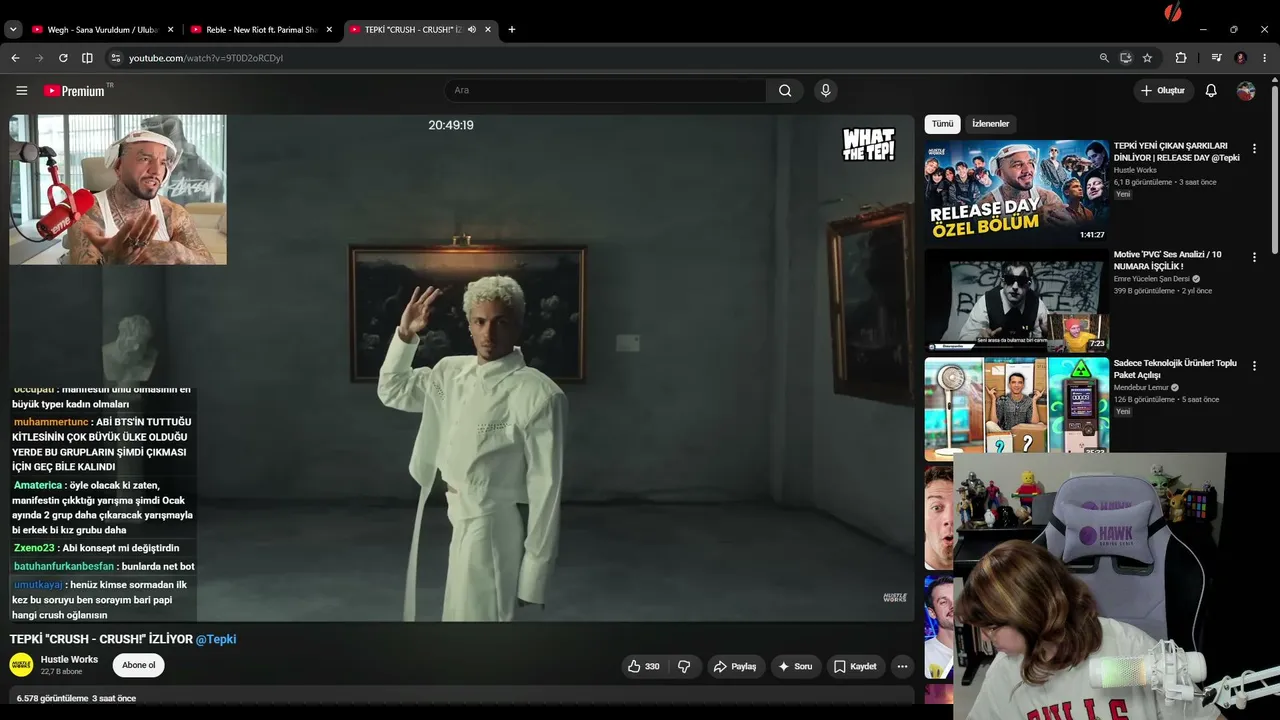Open the Hustle Works channel avatar

[21, 665]
